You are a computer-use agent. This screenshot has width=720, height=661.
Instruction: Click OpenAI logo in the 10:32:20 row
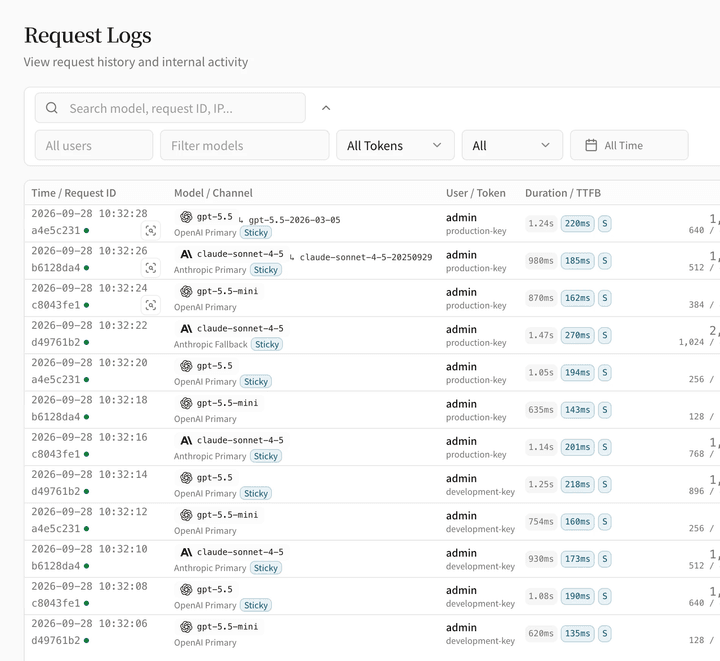186,366
